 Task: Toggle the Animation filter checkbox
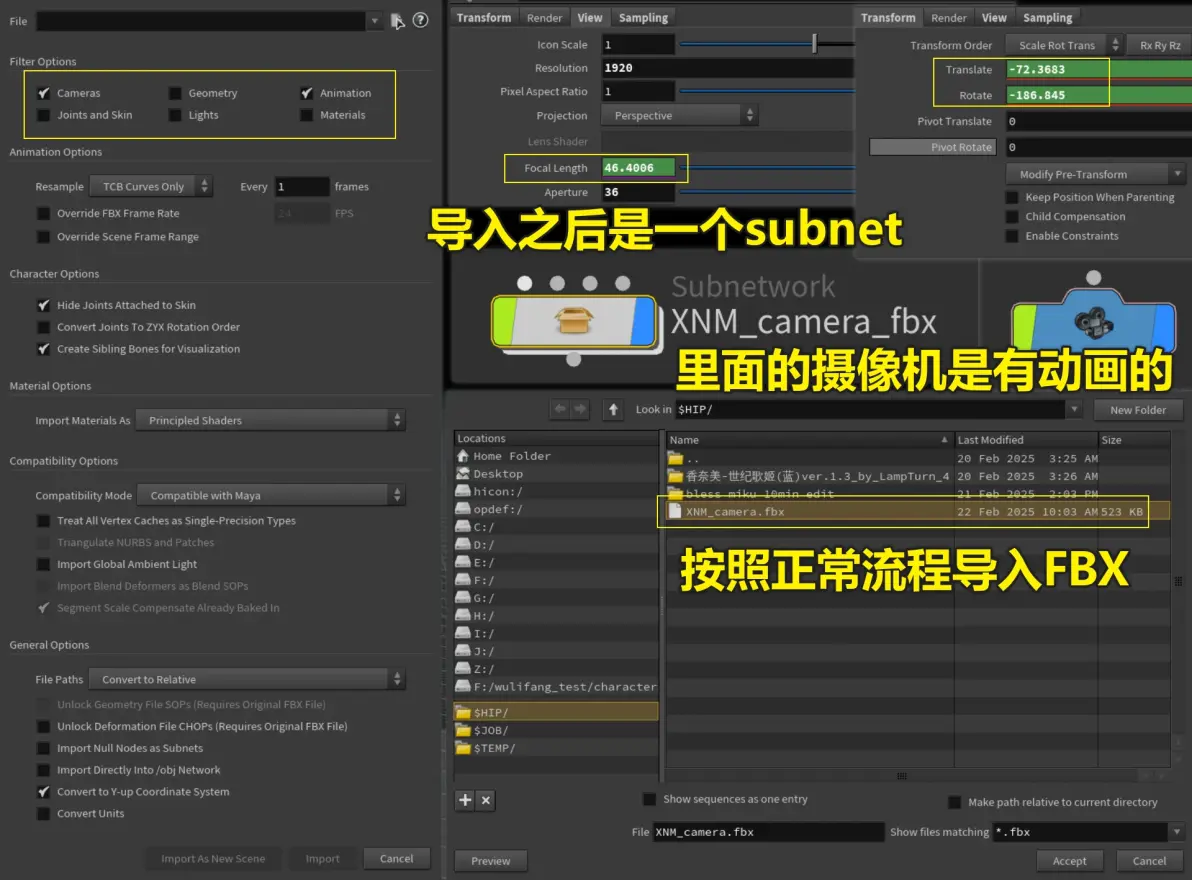(306, 93)
